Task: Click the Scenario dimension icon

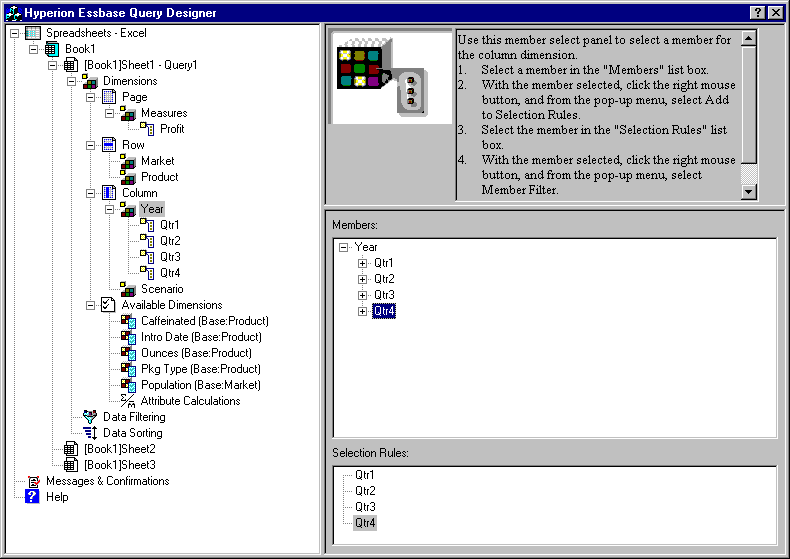Action: pos(128,289)
